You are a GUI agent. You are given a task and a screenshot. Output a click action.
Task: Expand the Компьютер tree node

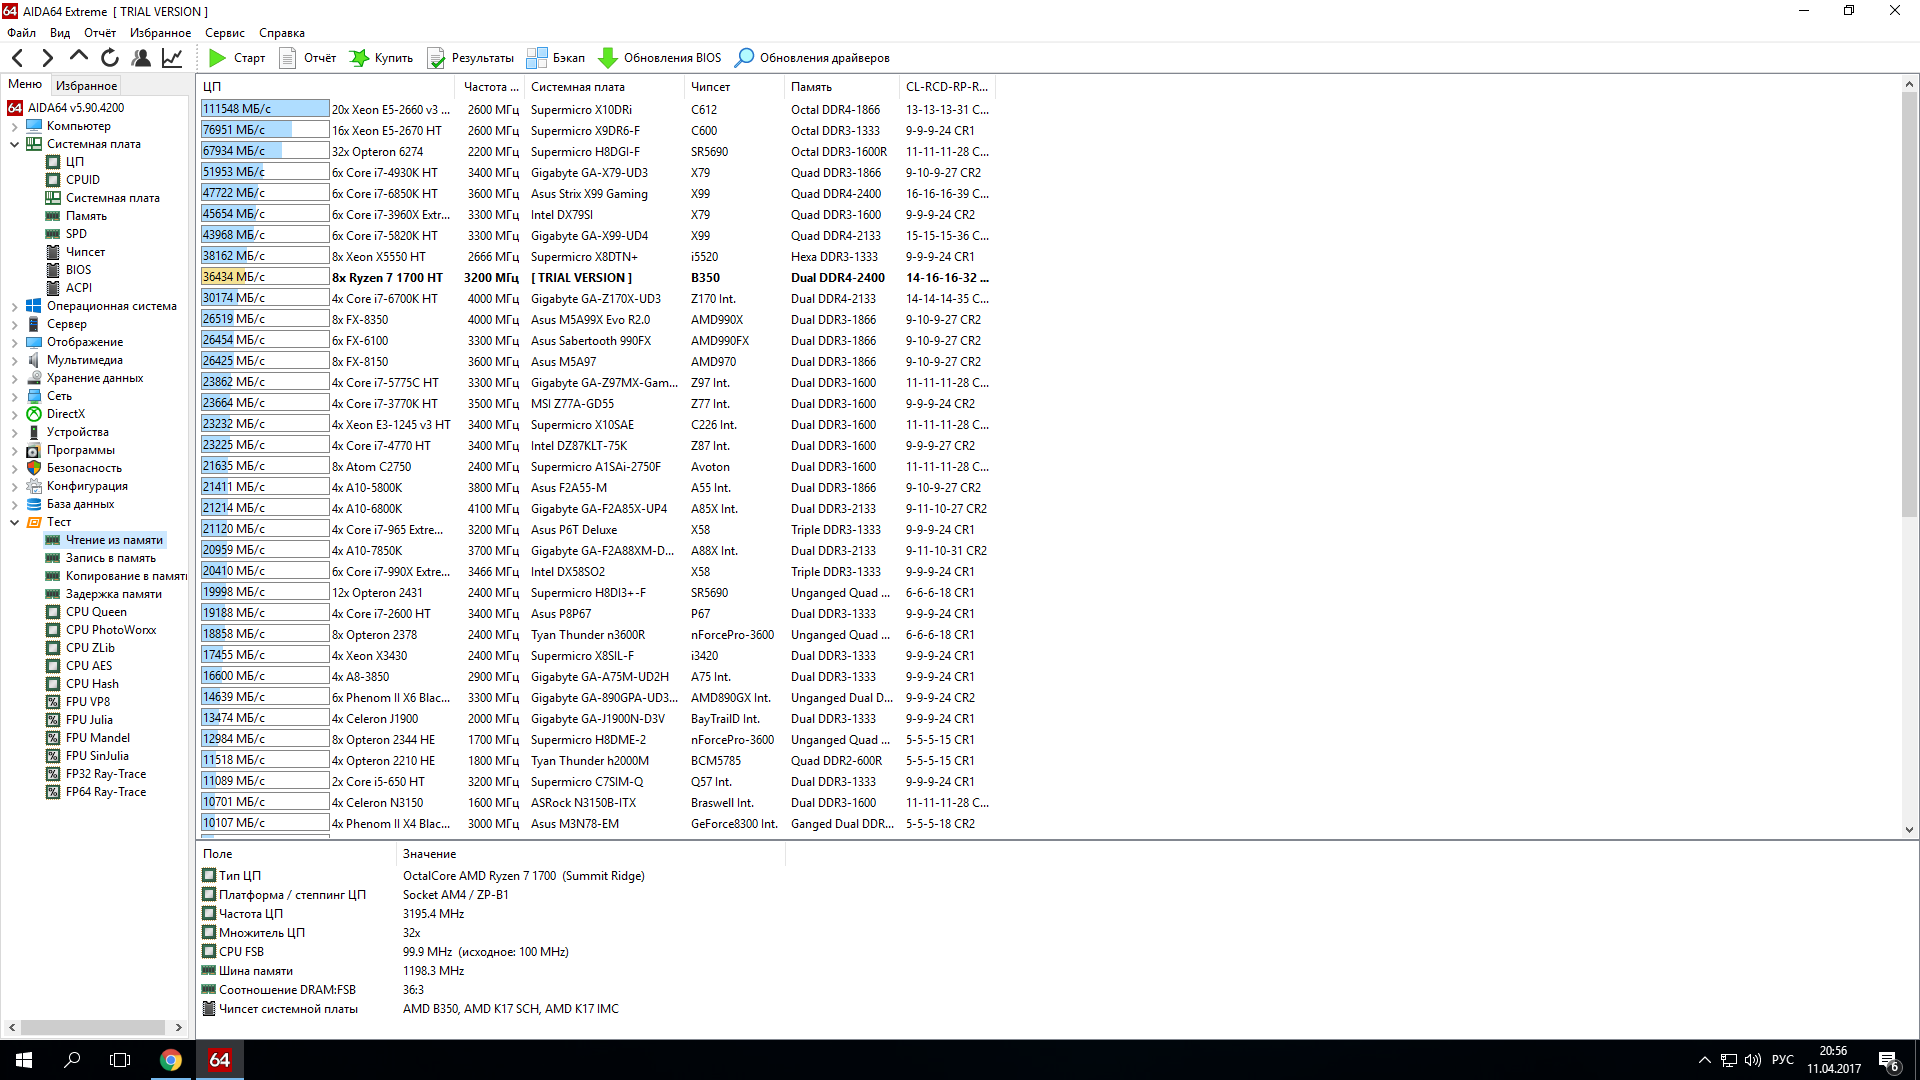(x=14, y=126)
